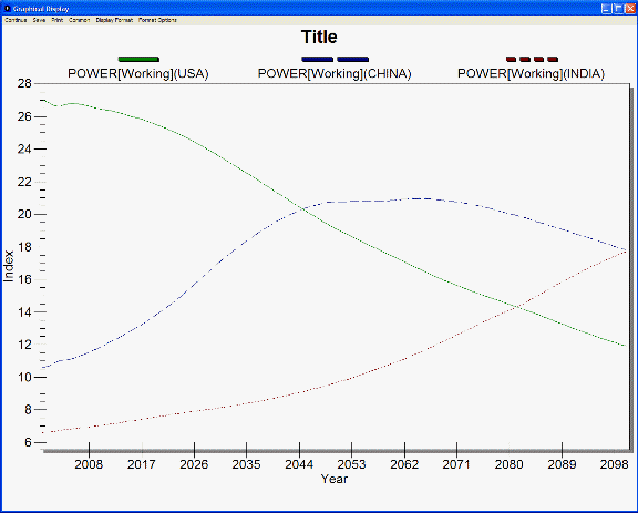Screen dimensions: 638x513
Task: Open the Common menu
Action: pyautogui.click(x=79, y=20)
